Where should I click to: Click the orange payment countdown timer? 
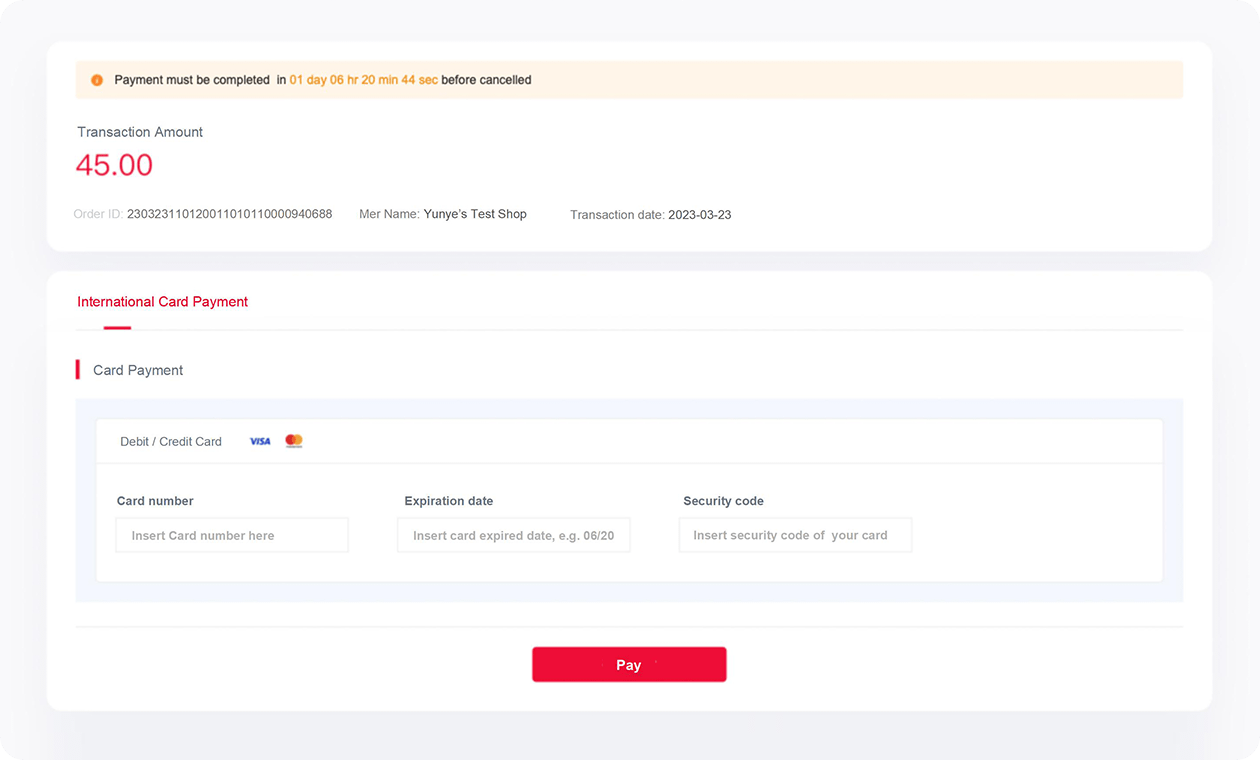coord(363,80)
